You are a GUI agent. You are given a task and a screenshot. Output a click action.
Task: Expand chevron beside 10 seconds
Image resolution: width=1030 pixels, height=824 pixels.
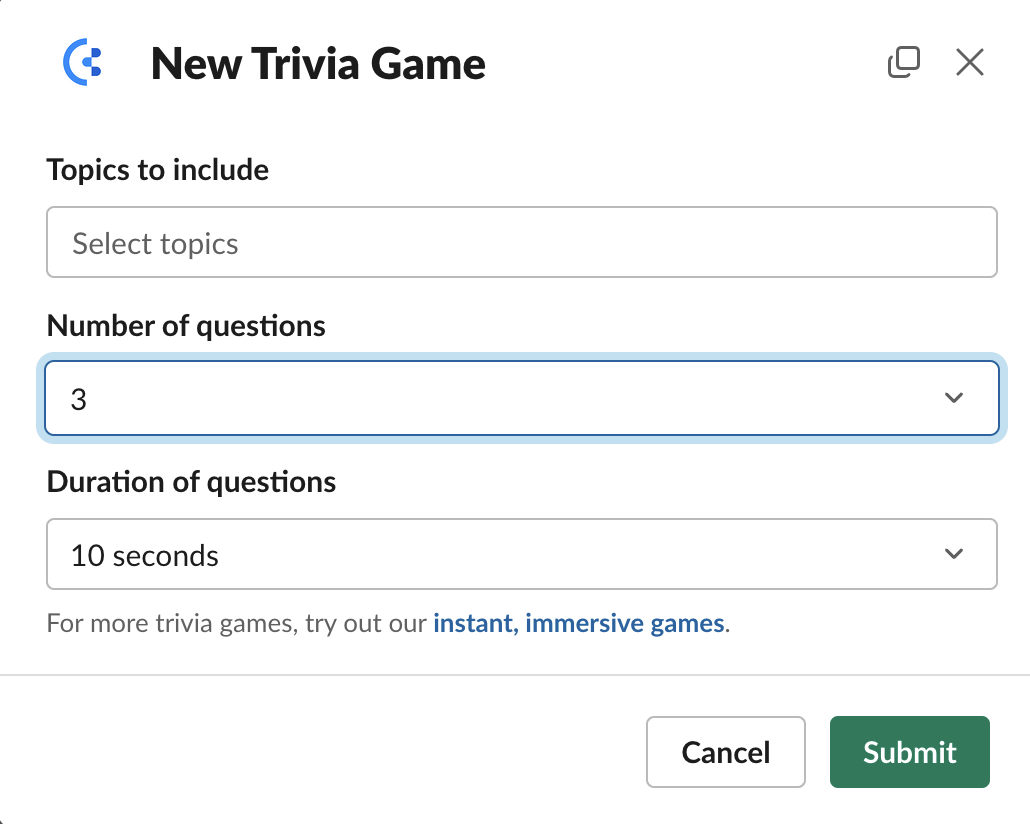(x=954, y=554)
